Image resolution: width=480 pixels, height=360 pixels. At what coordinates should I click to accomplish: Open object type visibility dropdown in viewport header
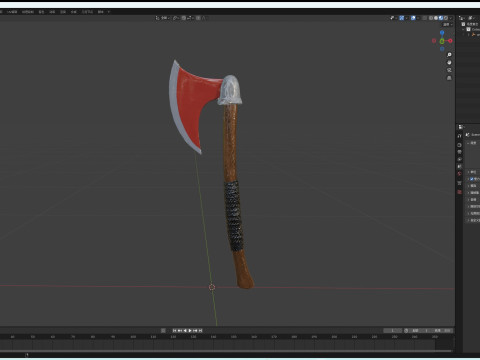coord(393,18)
